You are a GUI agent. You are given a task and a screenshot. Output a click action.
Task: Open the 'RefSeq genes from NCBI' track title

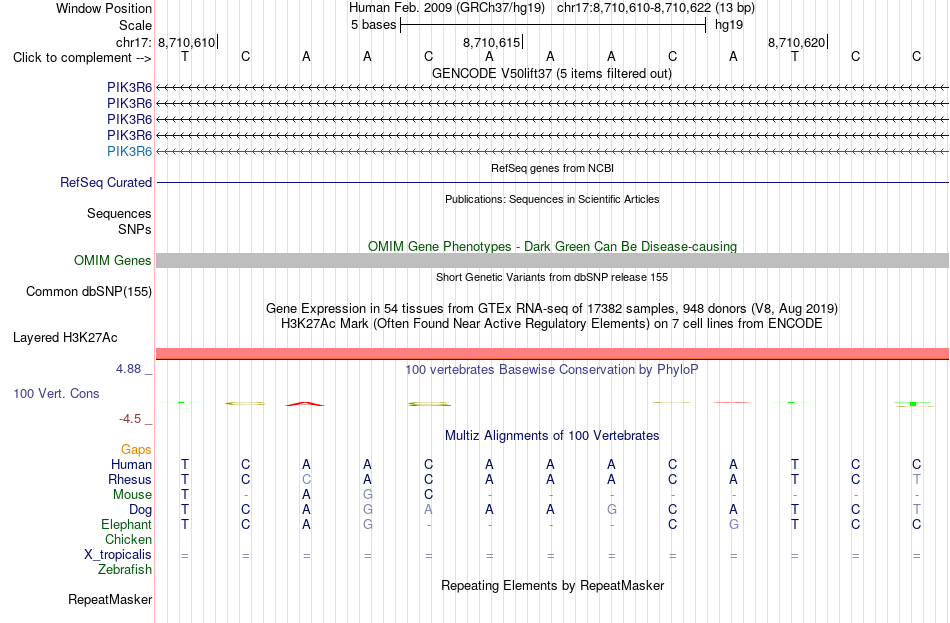point(552,168)
